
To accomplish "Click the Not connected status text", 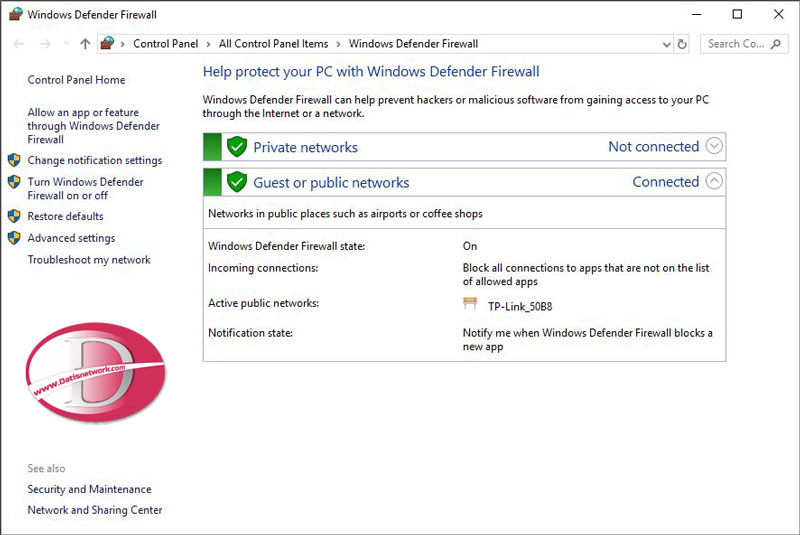I will coord(654,146).
